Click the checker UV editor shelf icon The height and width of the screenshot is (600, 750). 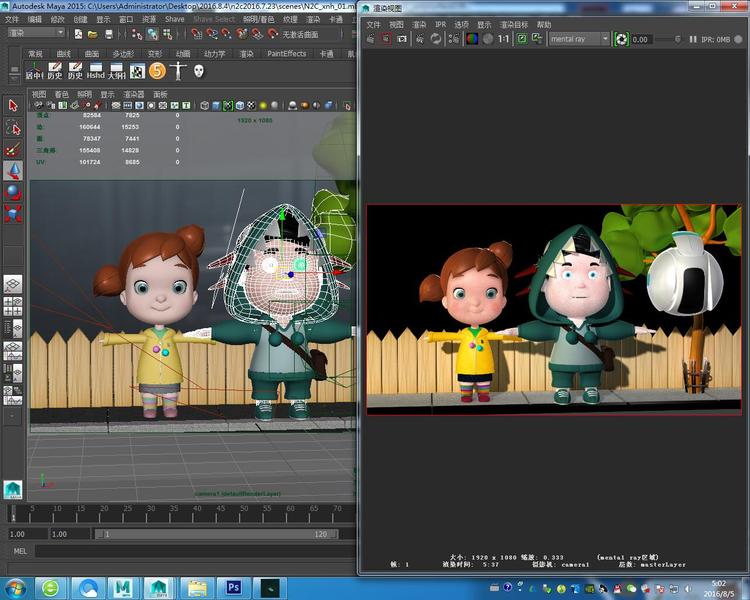click(x=137, y=71)
